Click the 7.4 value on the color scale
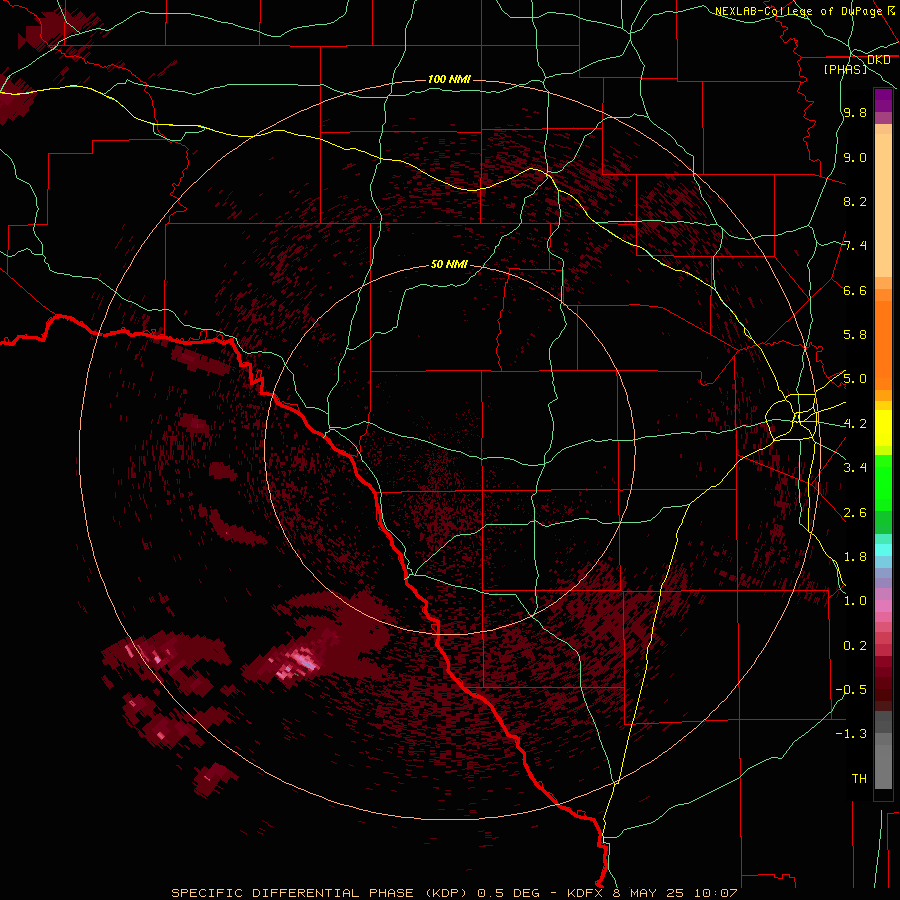Image resolution: width=900 pixels, height=900 pixels. (855, 246)
